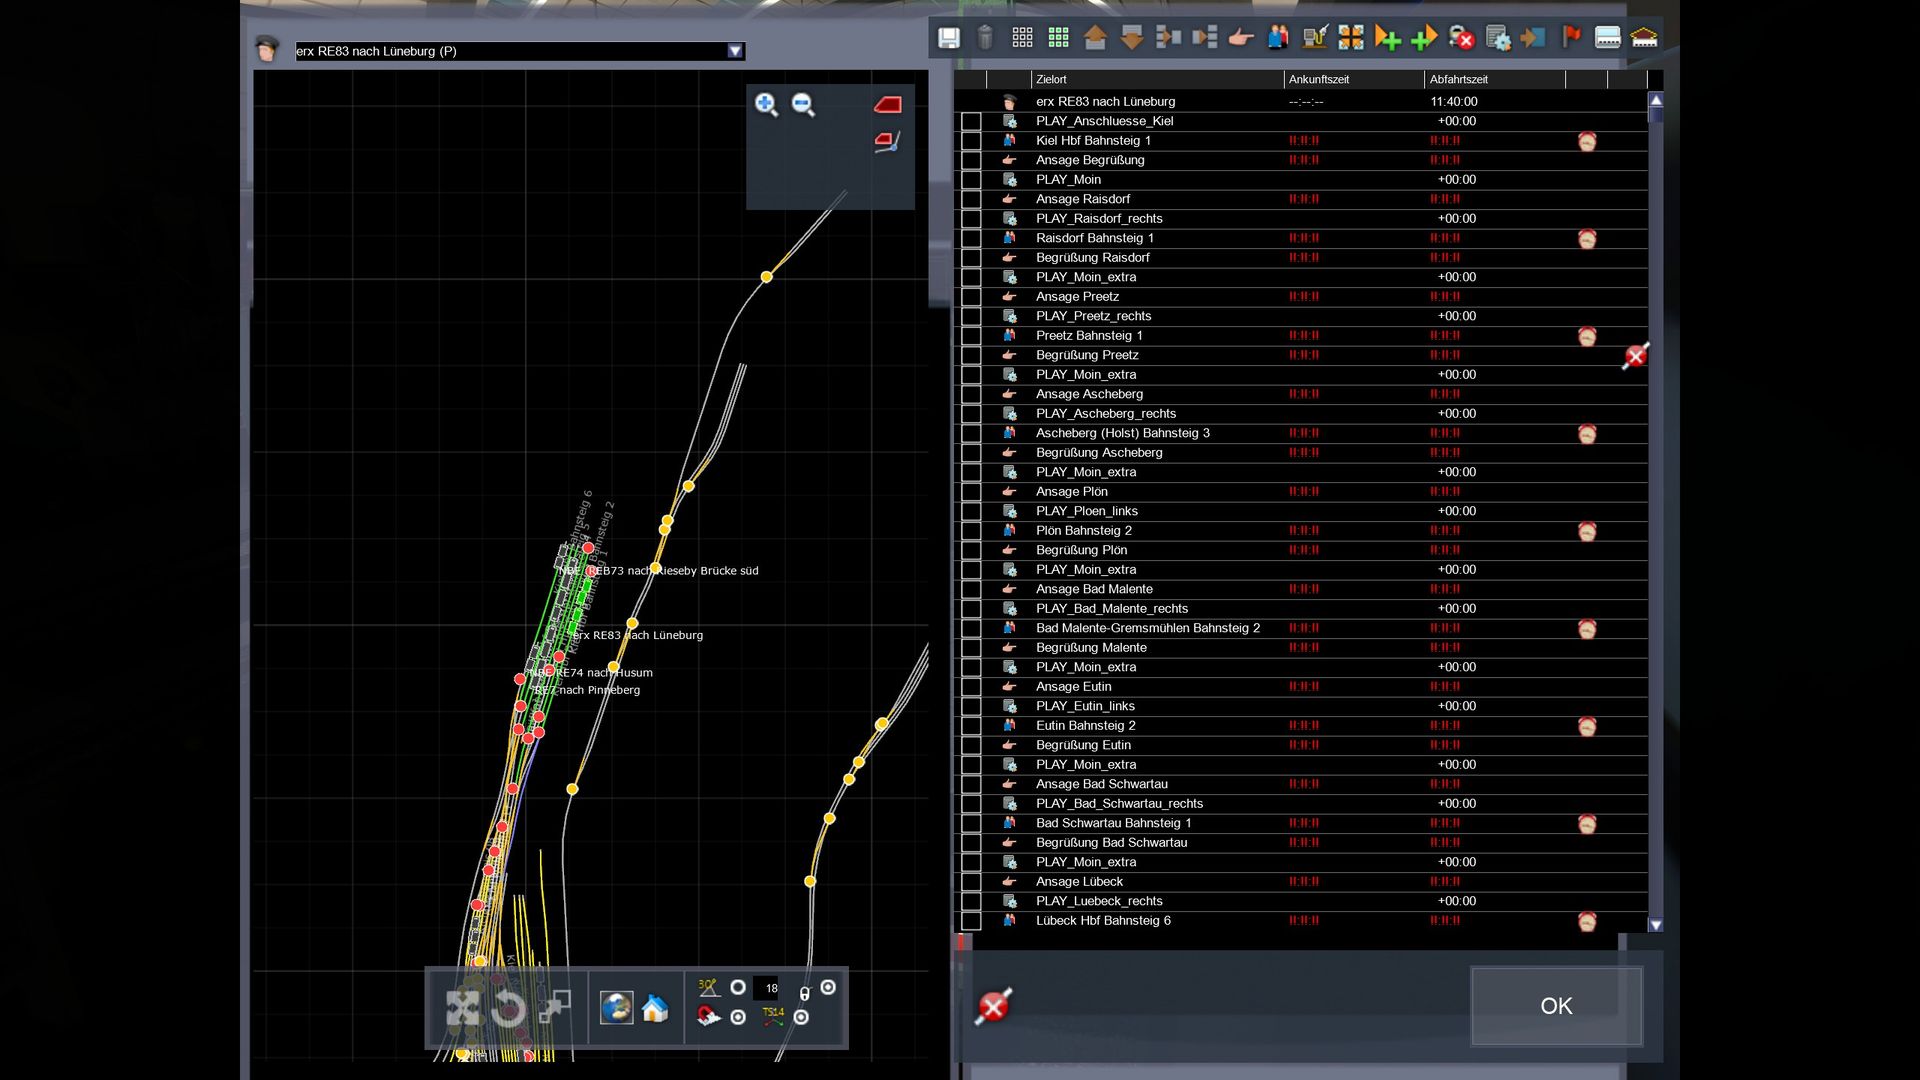Toggle the 30-degree angle radio button
The height and width of the screenshot is (1080, 1920).
pos(738,987)
